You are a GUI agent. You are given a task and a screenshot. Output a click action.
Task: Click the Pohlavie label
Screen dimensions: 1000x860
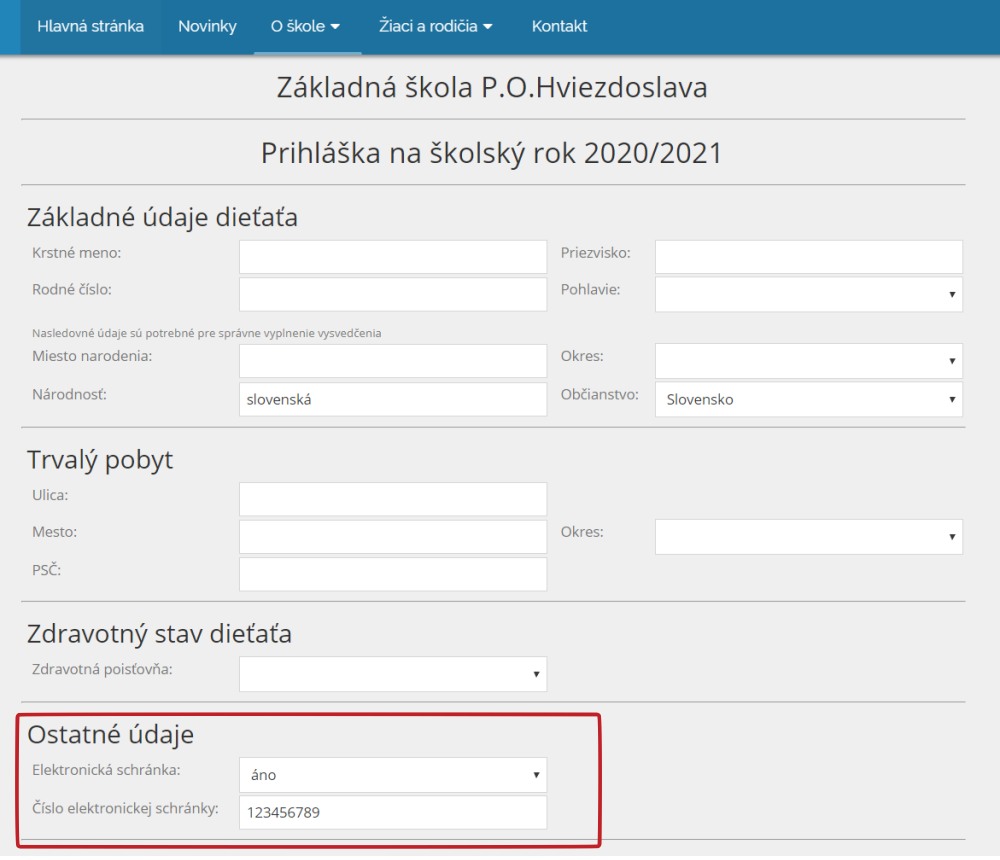[591, 290]
